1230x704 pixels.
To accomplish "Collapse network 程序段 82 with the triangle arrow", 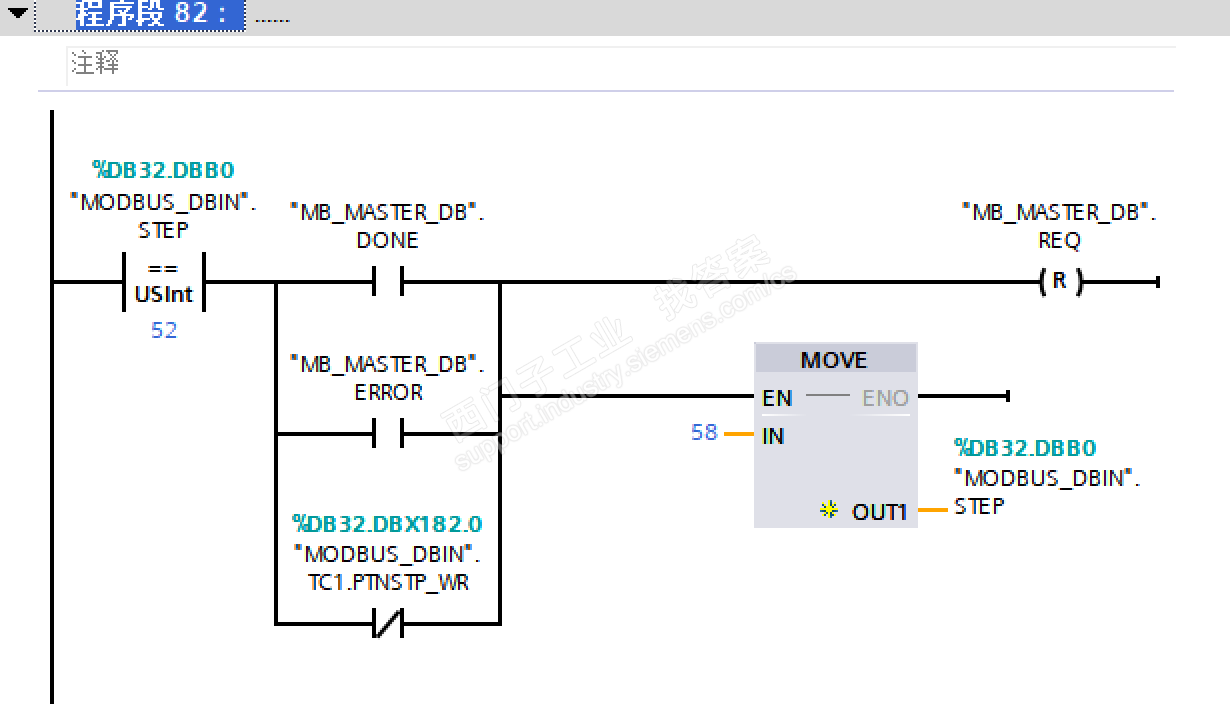I will coord(17,14).
